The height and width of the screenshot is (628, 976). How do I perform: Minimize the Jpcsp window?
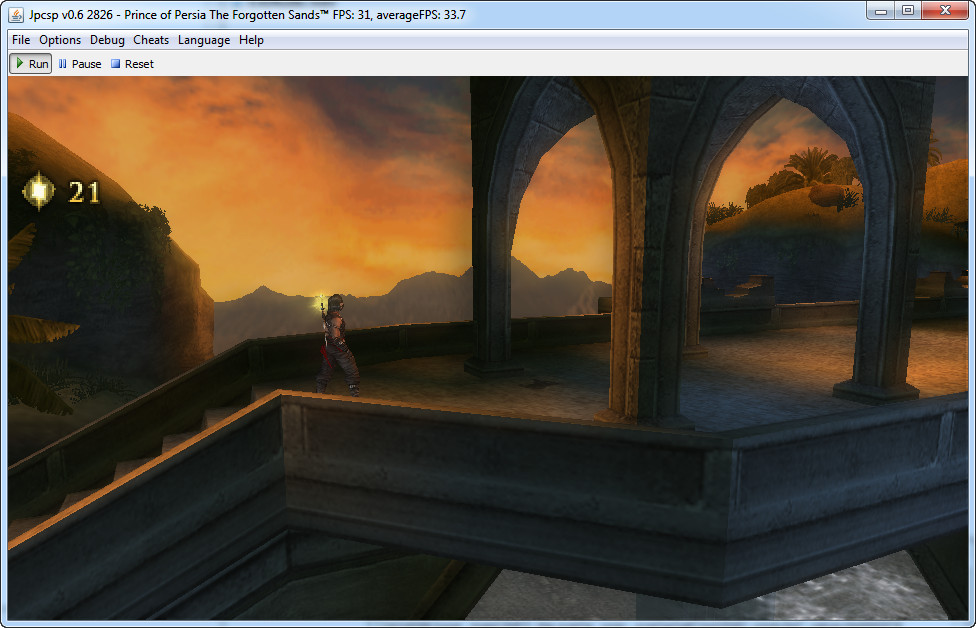click(880, 11)
